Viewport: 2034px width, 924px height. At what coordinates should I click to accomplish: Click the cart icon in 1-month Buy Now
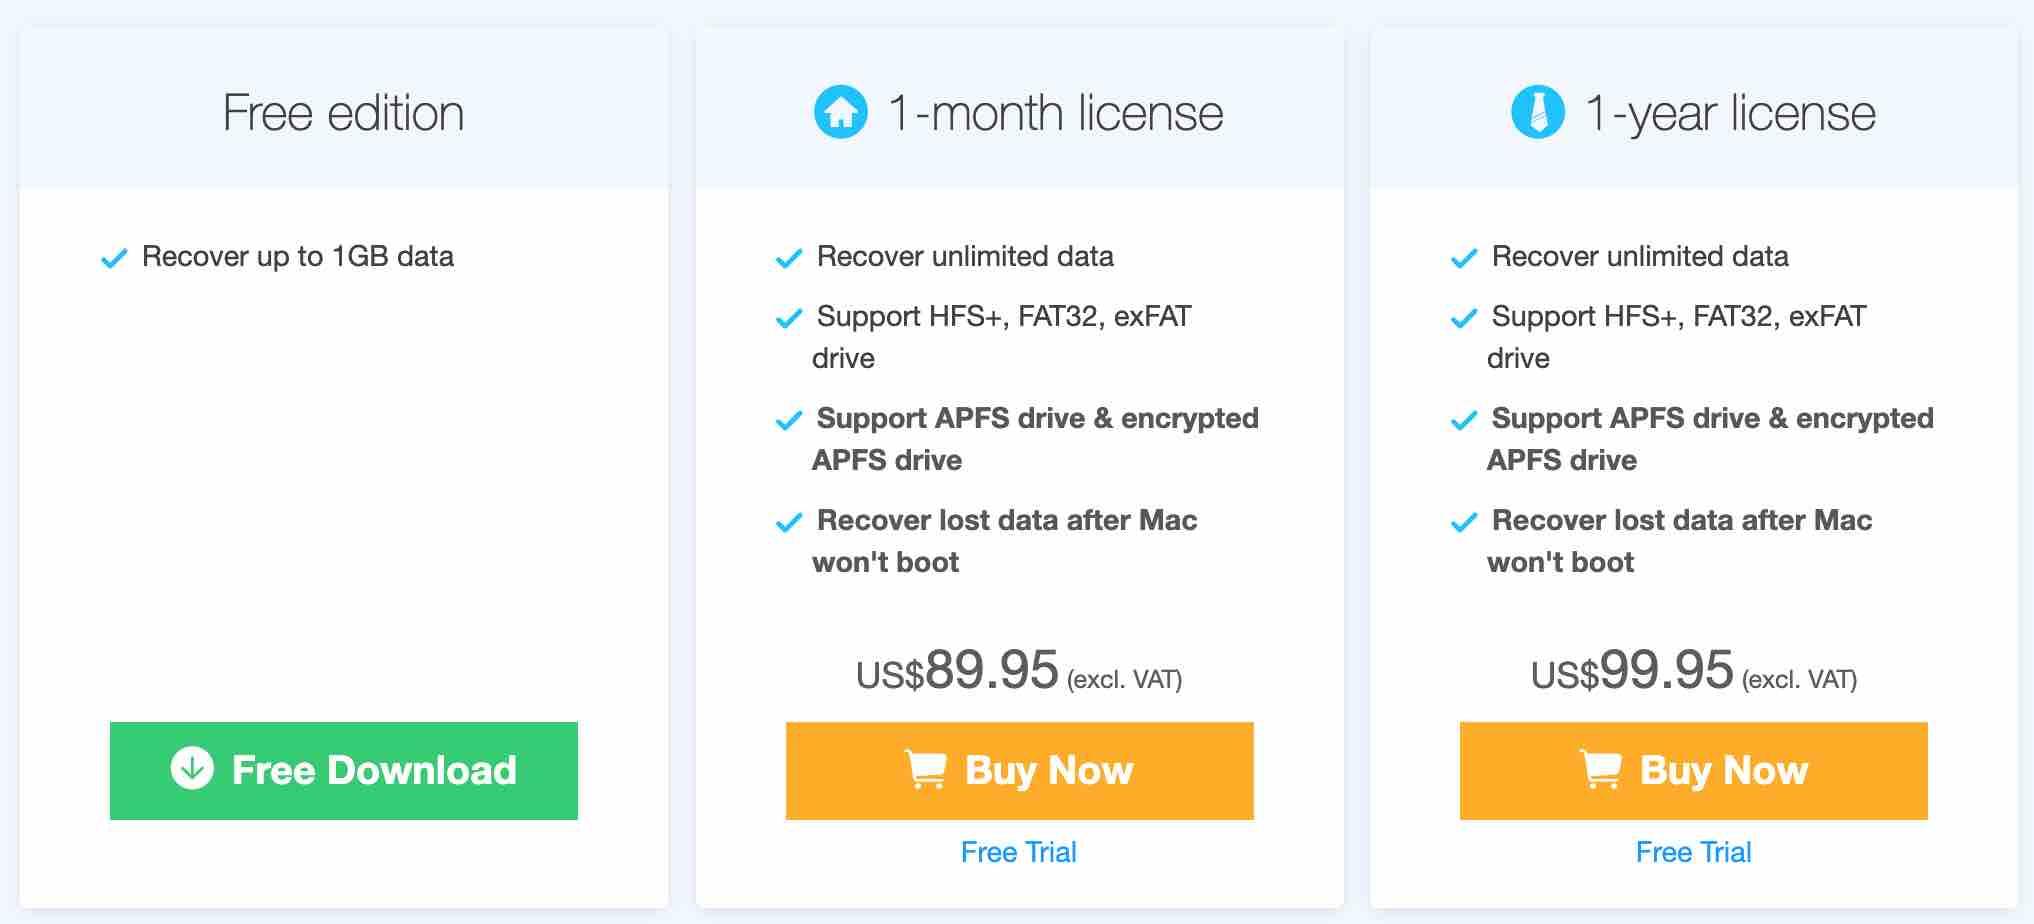925,769
